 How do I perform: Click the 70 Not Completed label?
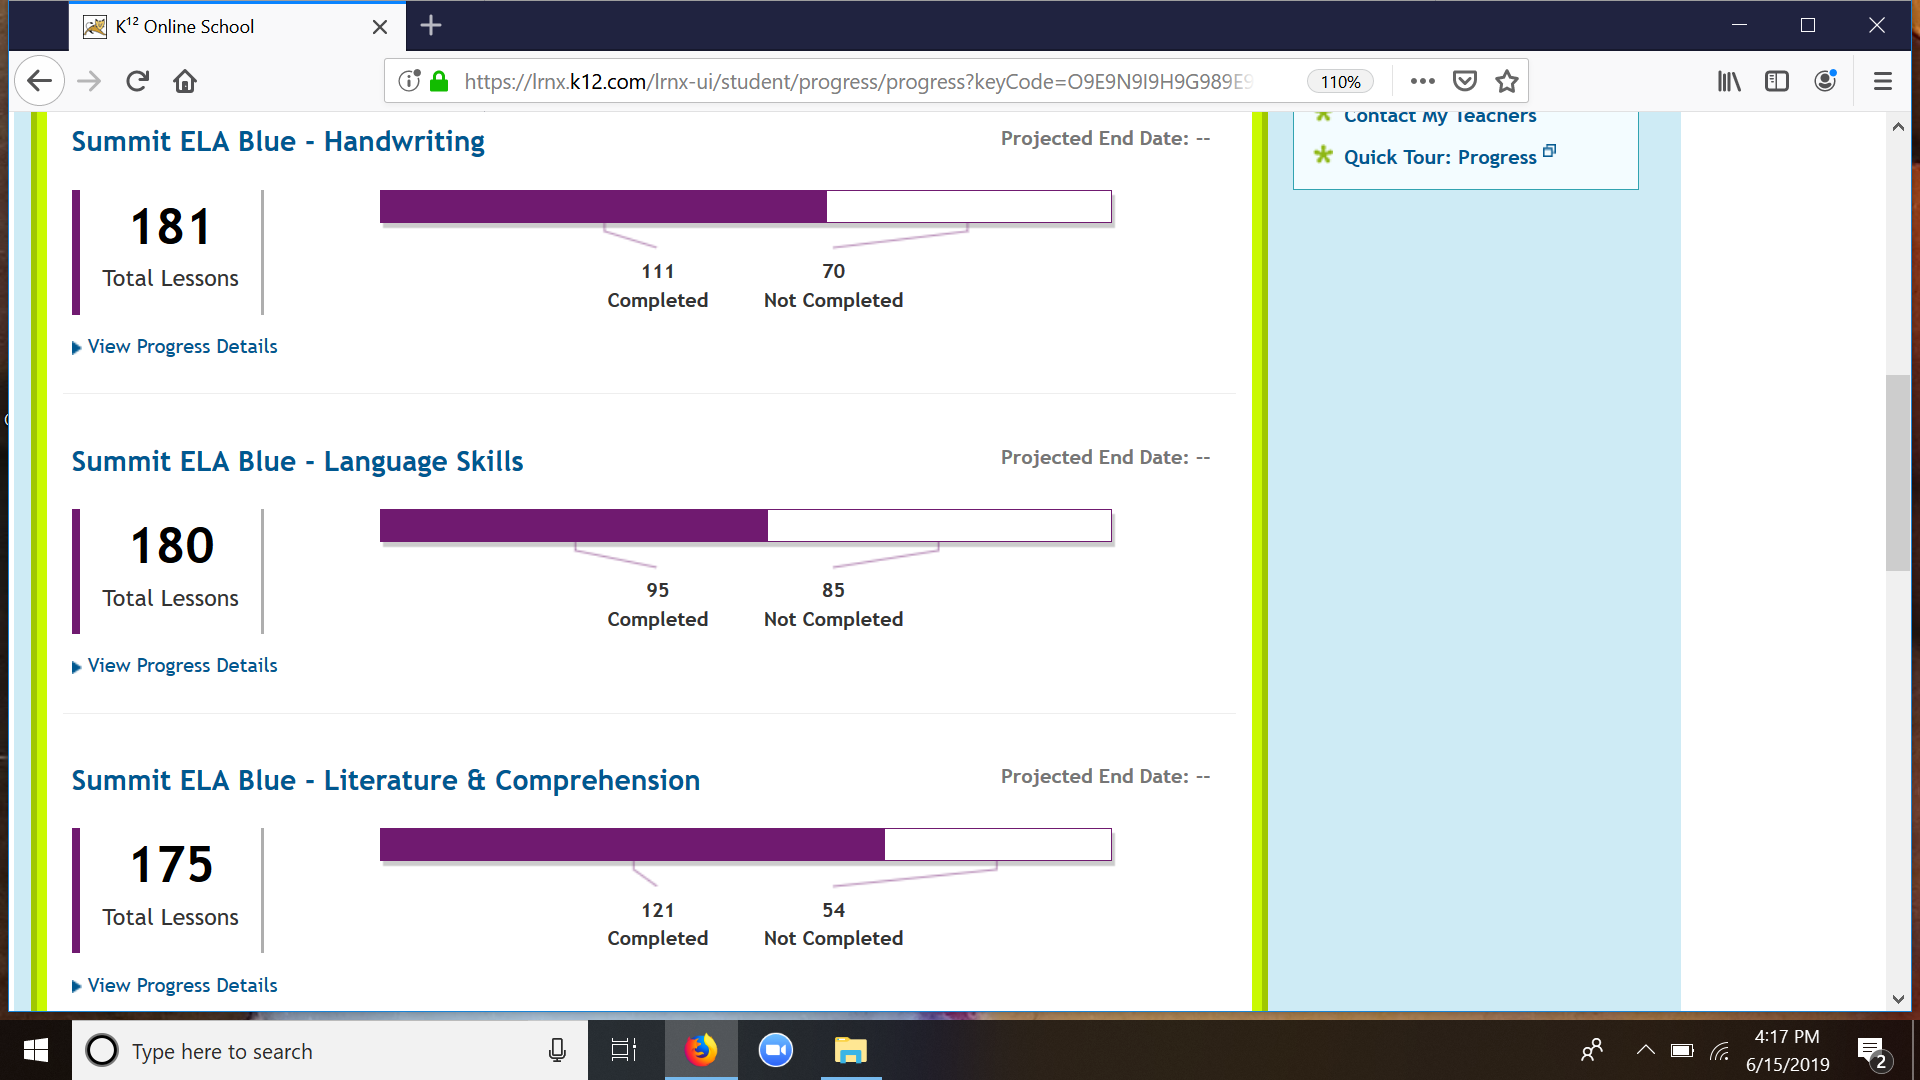click(834, 286)
